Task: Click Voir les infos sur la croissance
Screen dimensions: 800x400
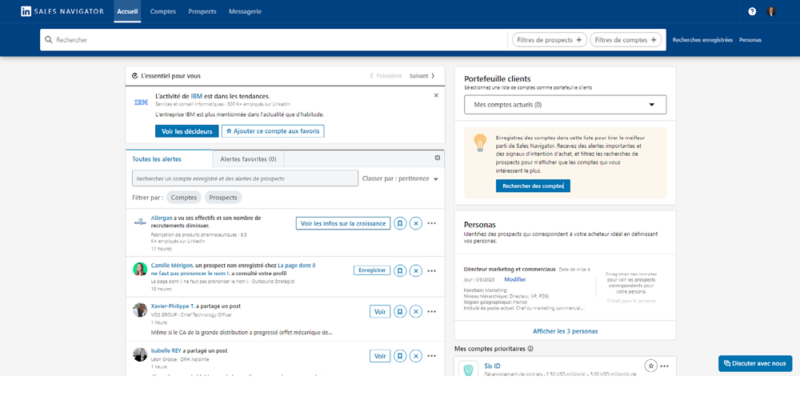Action: pyautogui.click(x=343, y=223)
